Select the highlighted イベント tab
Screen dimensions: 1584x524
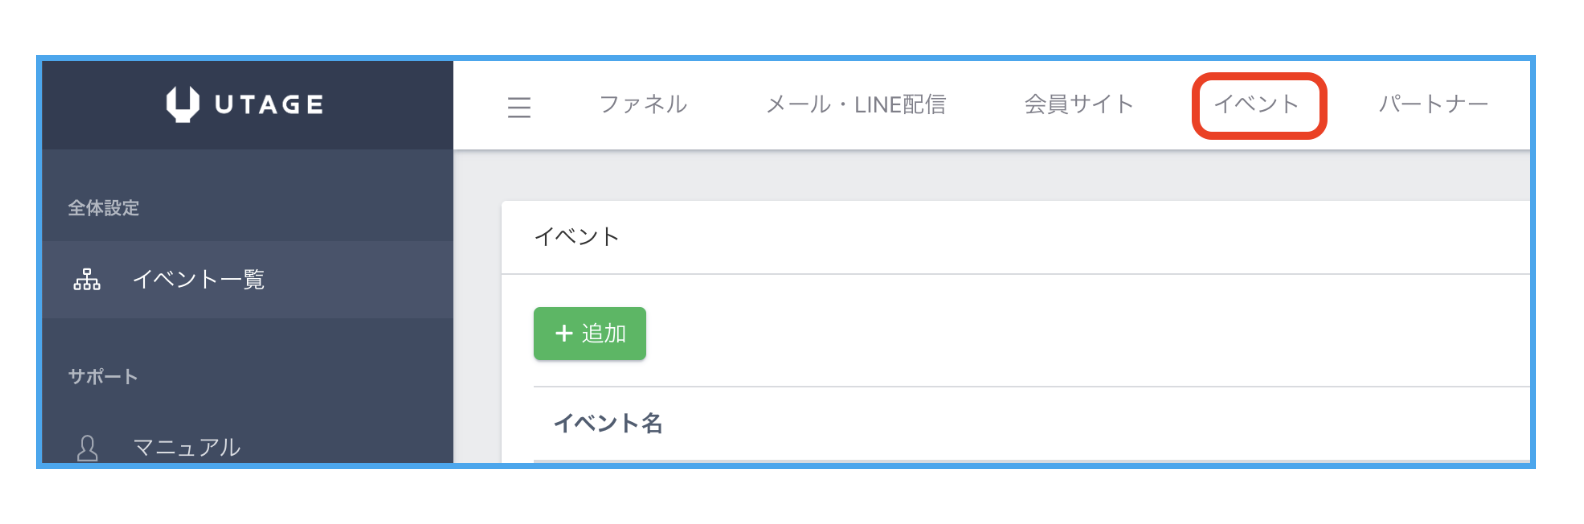pyautogui.click(x=1257, y=105)
